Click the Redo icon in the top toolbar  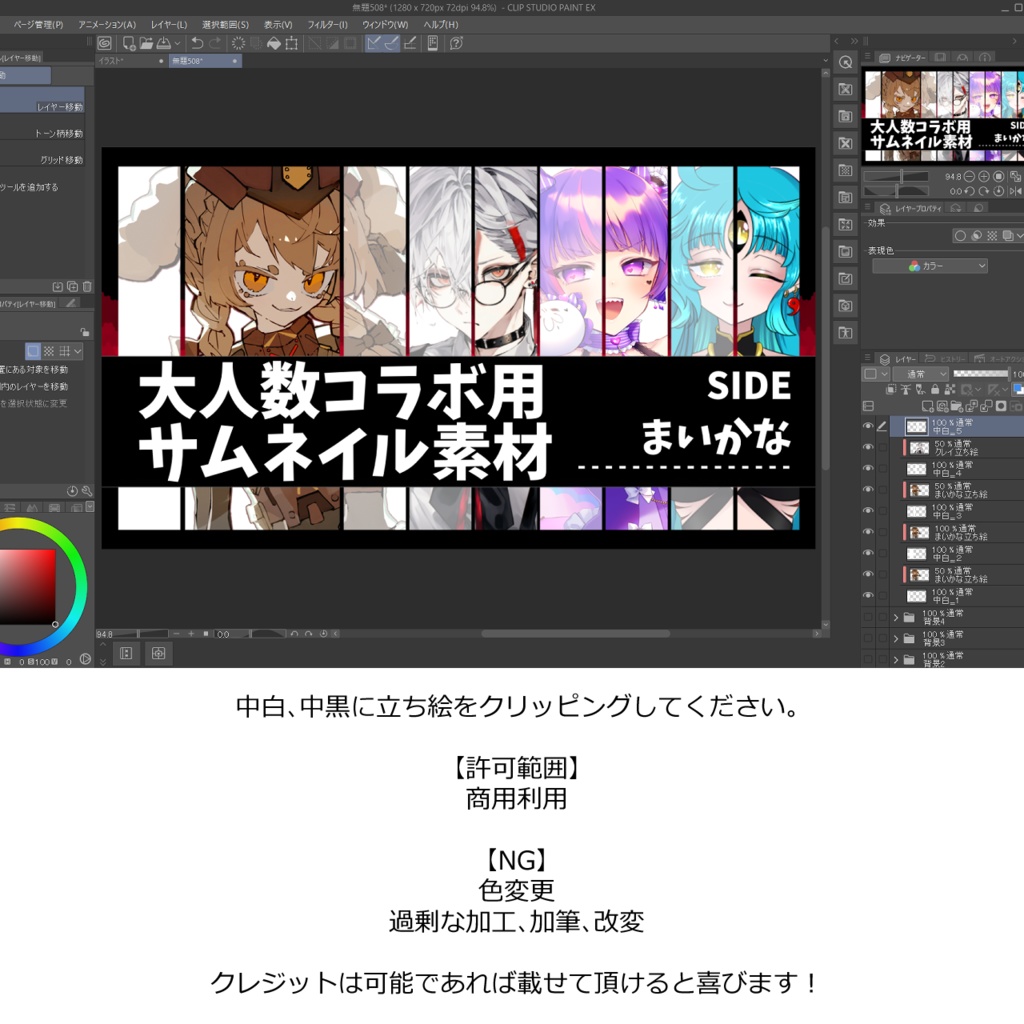point(216,44)
